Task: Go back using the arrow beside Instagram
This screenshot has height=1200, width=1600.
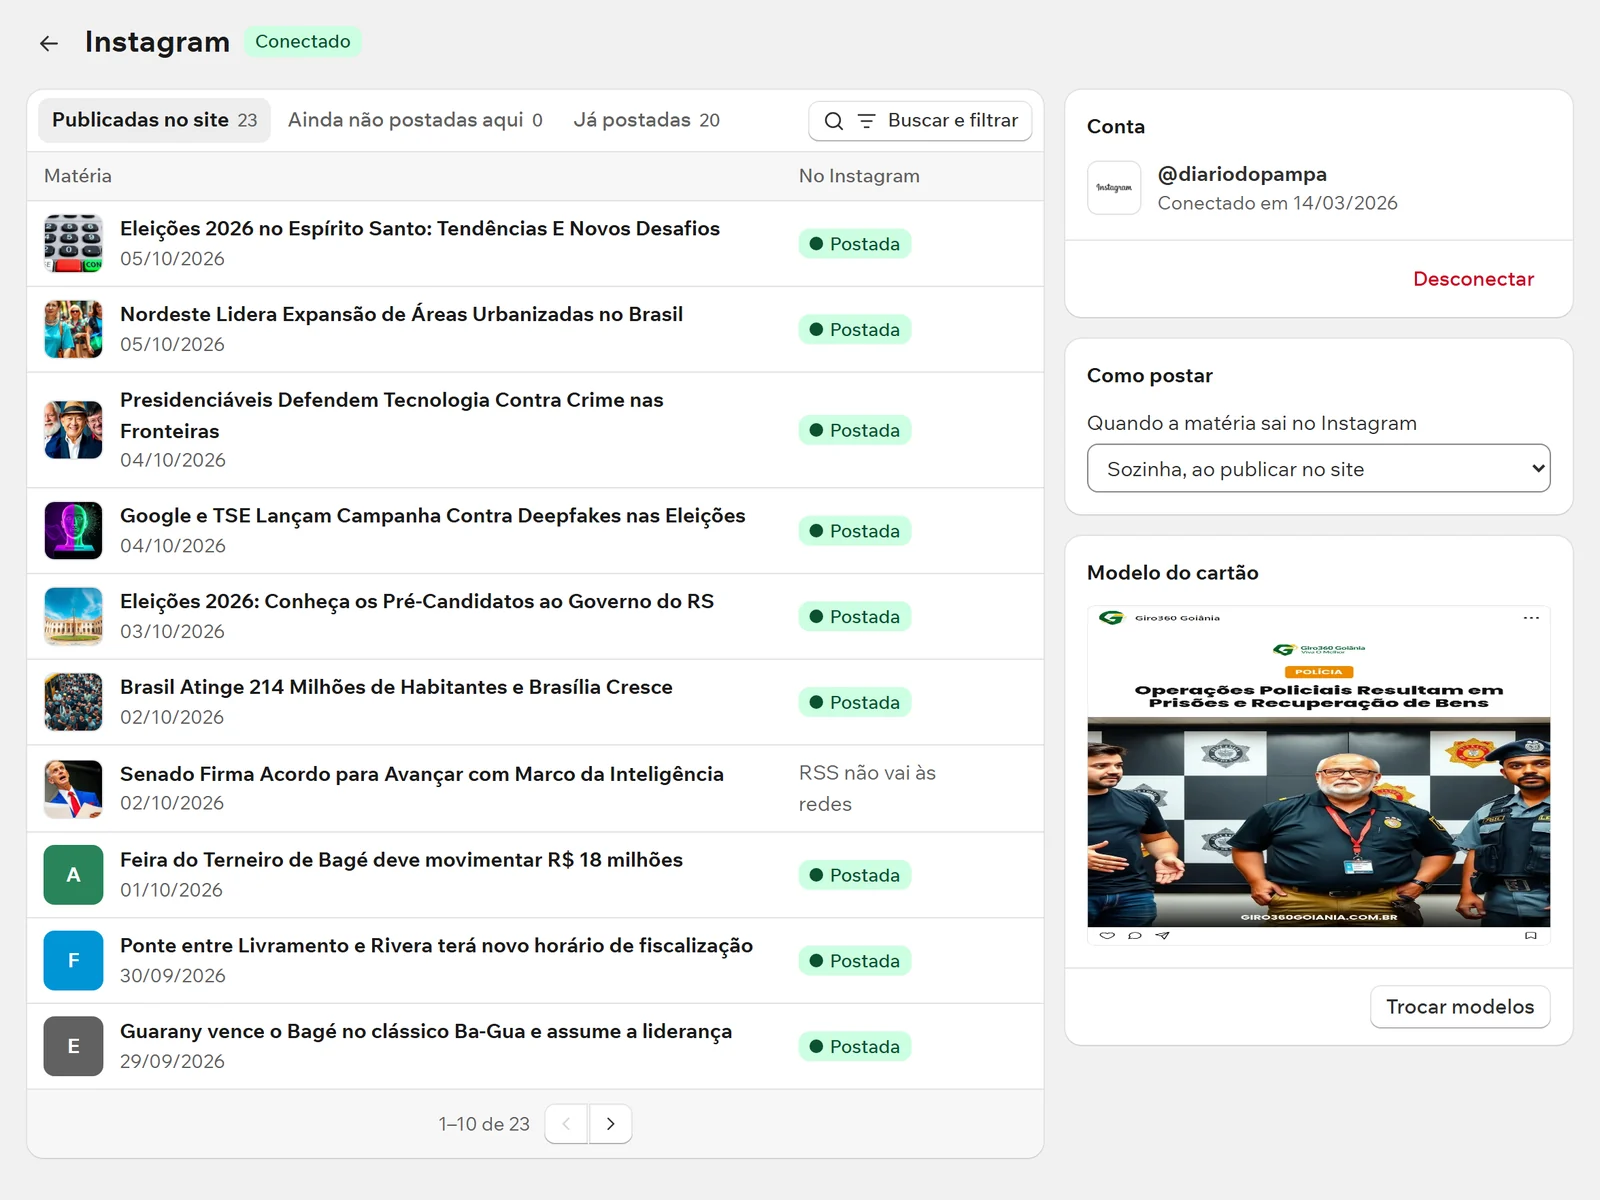Action: 49,43
